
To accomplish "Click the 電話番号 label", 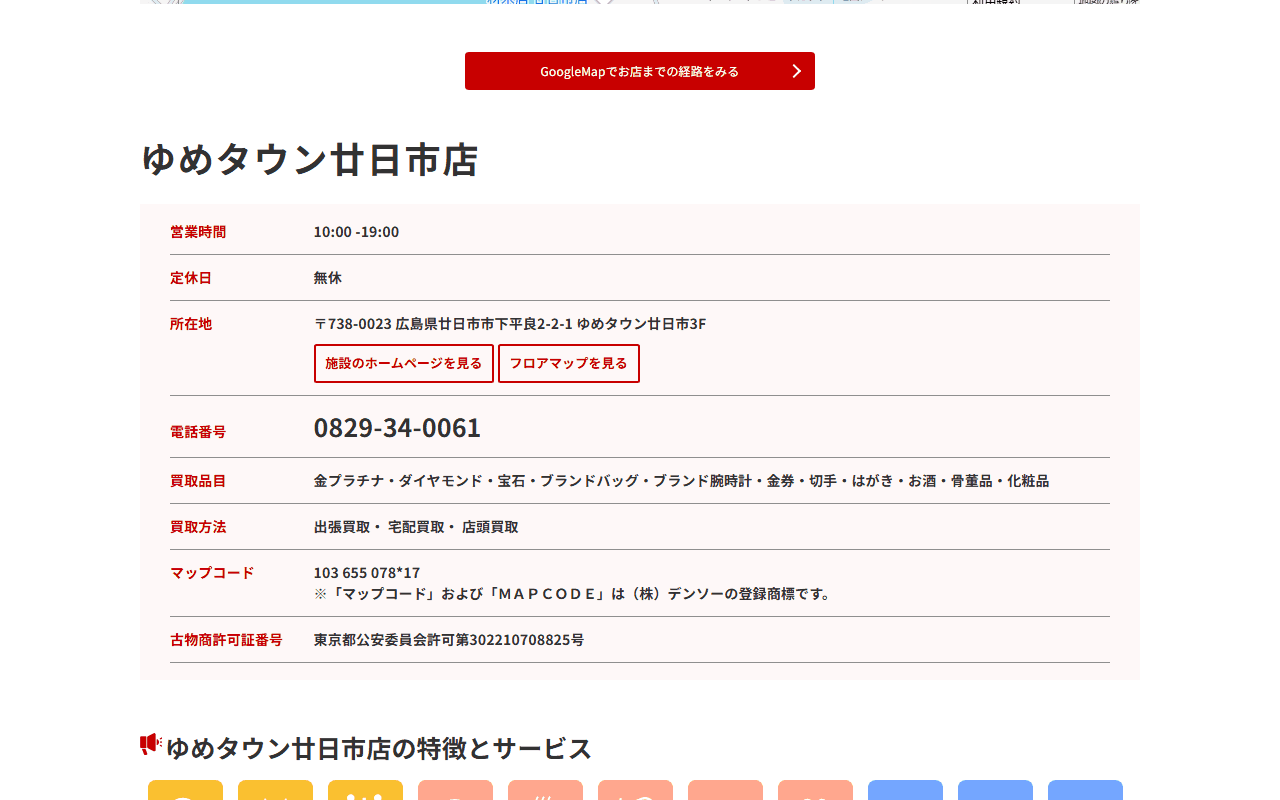I will pos(198,432).
